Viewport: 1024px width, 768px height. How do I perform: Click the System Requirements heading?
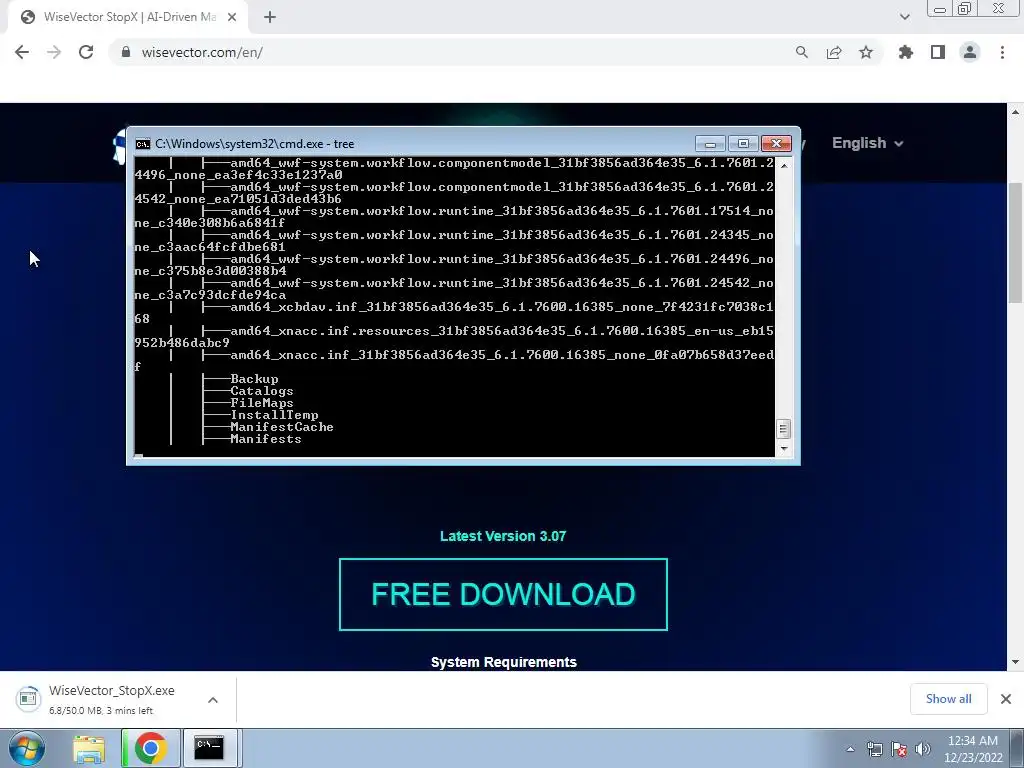(x=504, y=662)
